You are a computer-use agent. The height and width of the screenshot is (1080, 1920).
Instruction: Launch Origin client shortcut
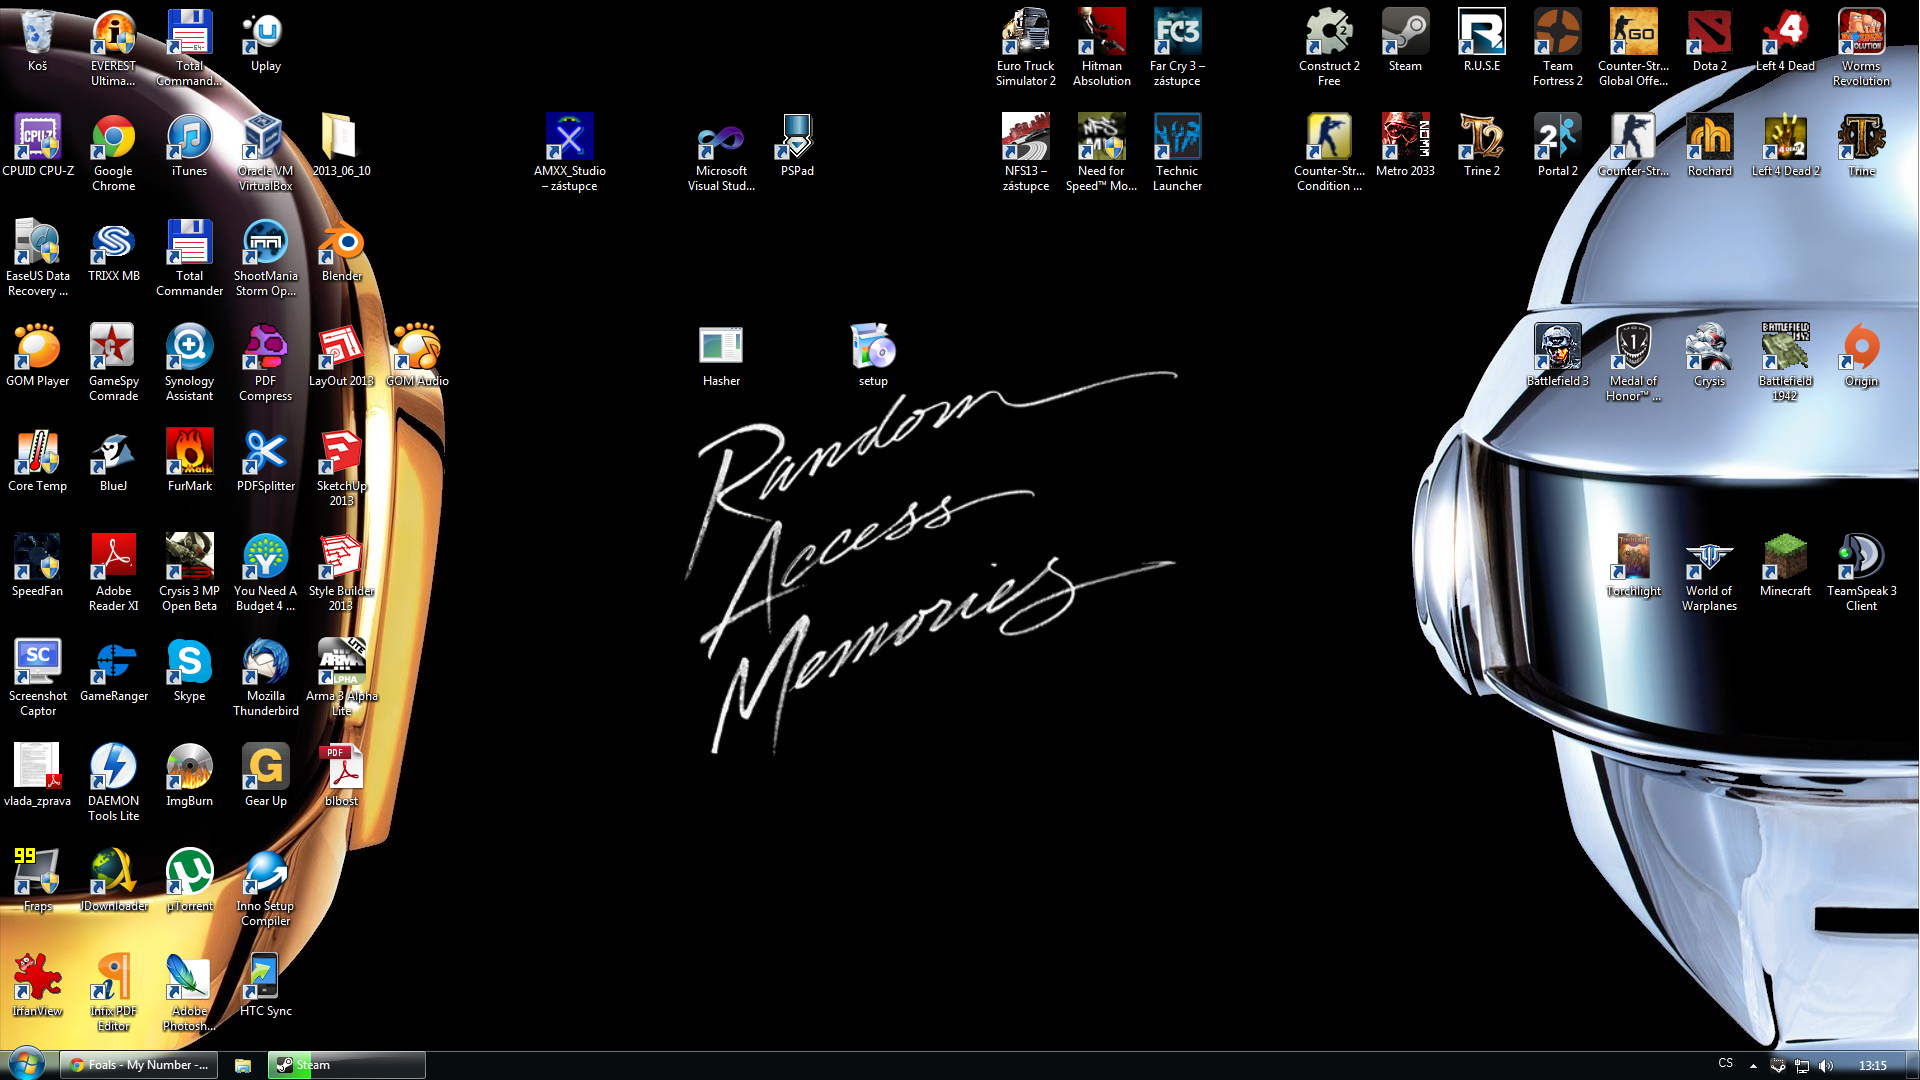click(x=1861, y=356)
